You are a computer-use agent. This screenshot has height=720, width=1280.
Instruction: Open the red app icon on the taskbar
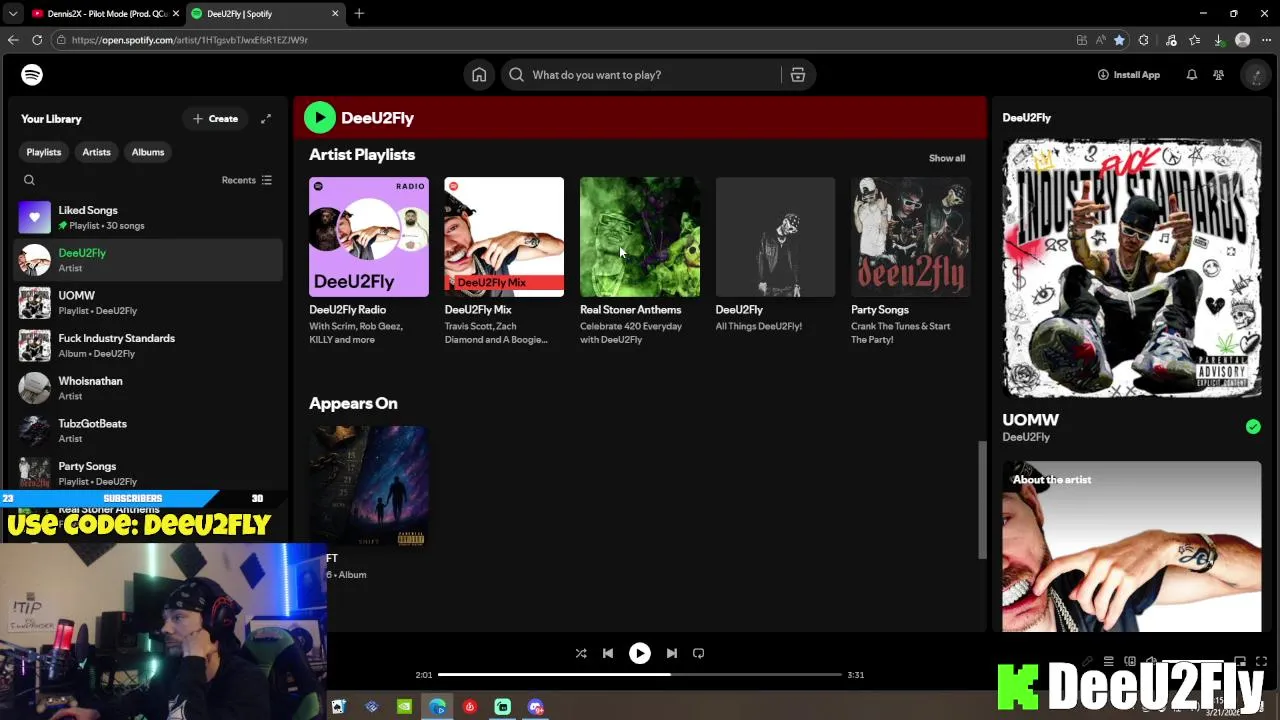tap(470, 707)
